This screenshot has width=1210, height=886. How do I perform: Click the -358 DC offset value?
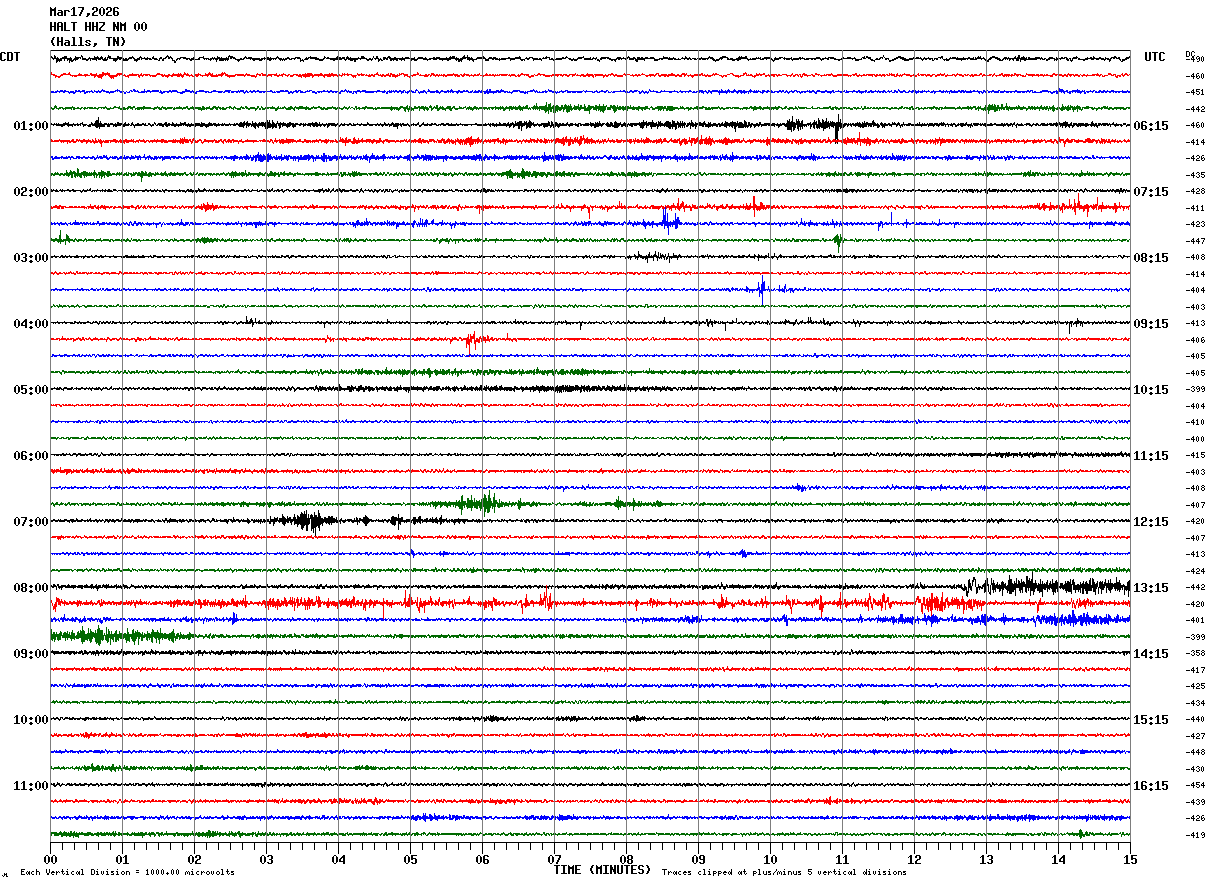(x=1195, y=653)
